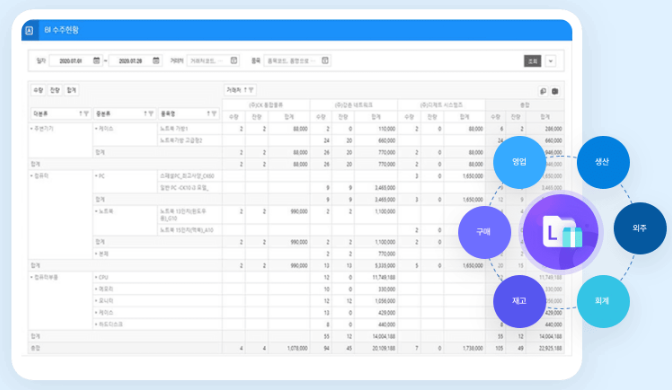Collapse the 주변기기 category row
This screenshot has height=390, width=672.
click(x=32, y=129)
